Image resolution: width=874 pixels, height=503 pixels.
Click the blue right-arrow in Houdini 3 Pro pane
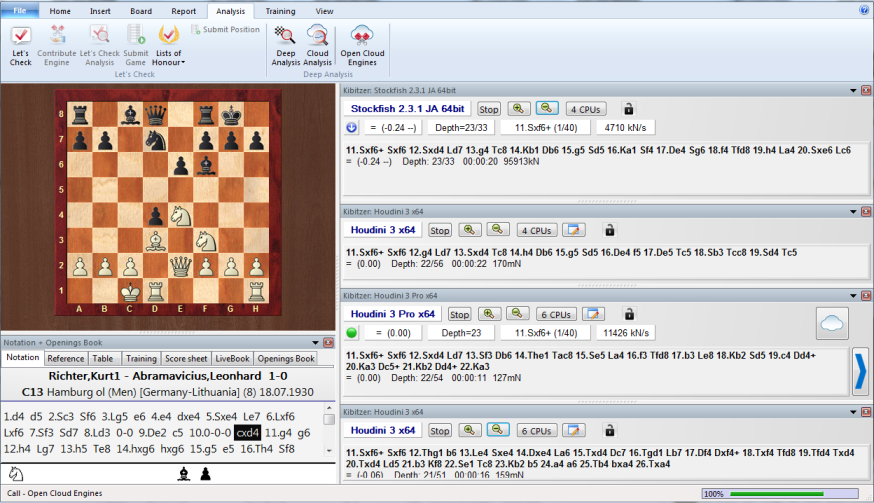(x=861, y=371)
